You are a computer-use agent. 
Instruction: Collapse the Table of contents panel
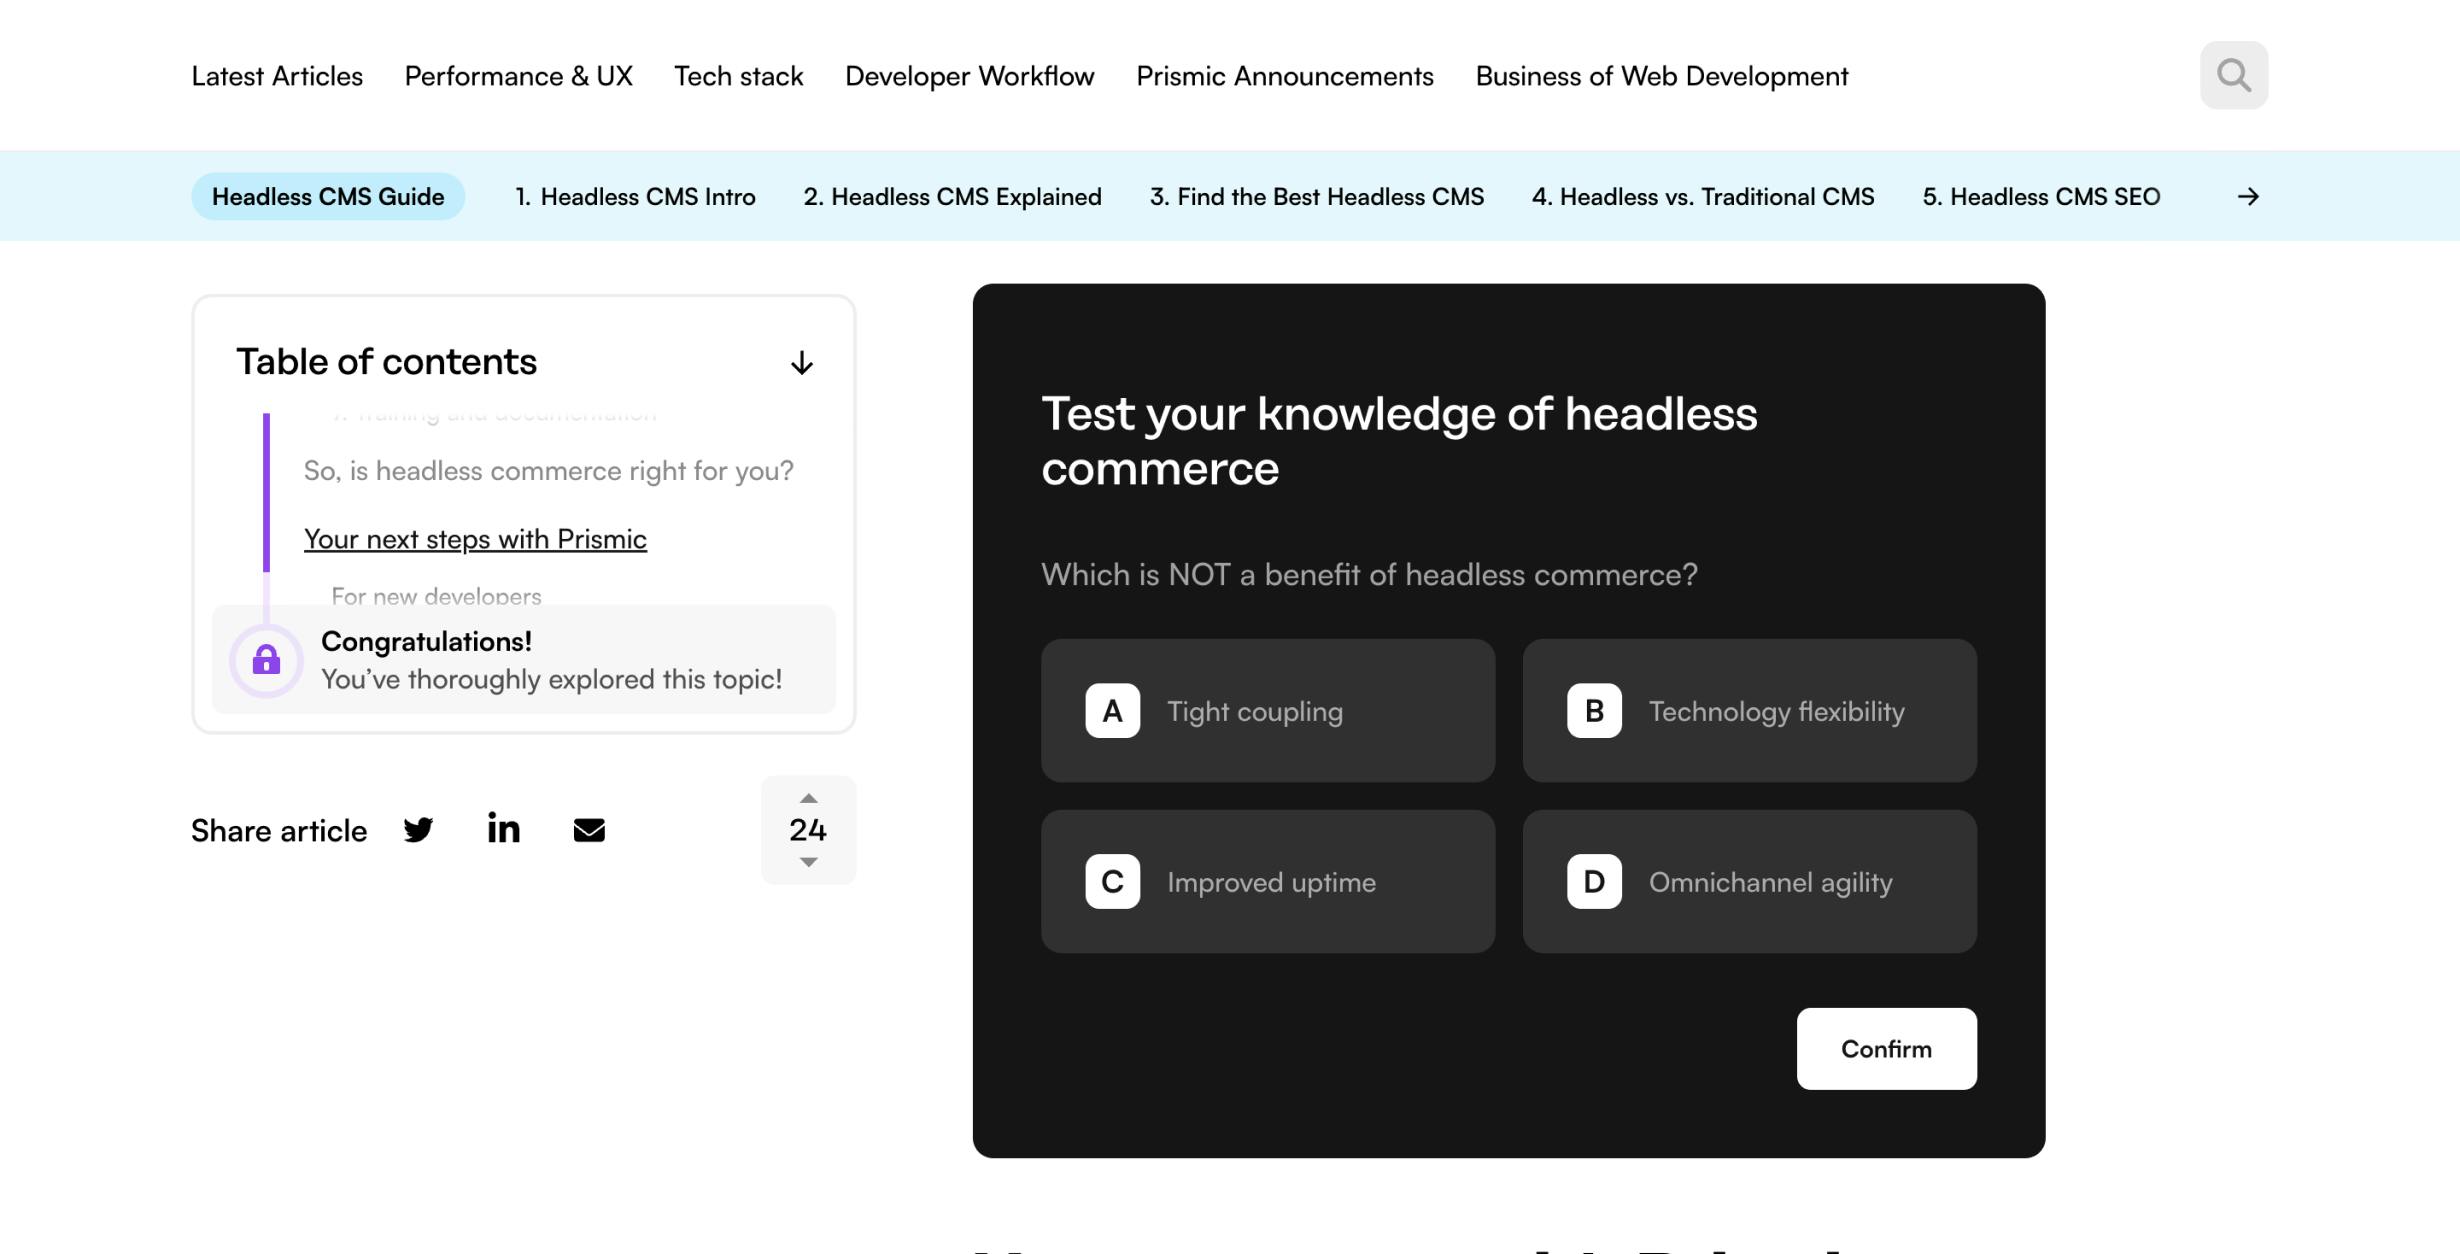point(801,363)
